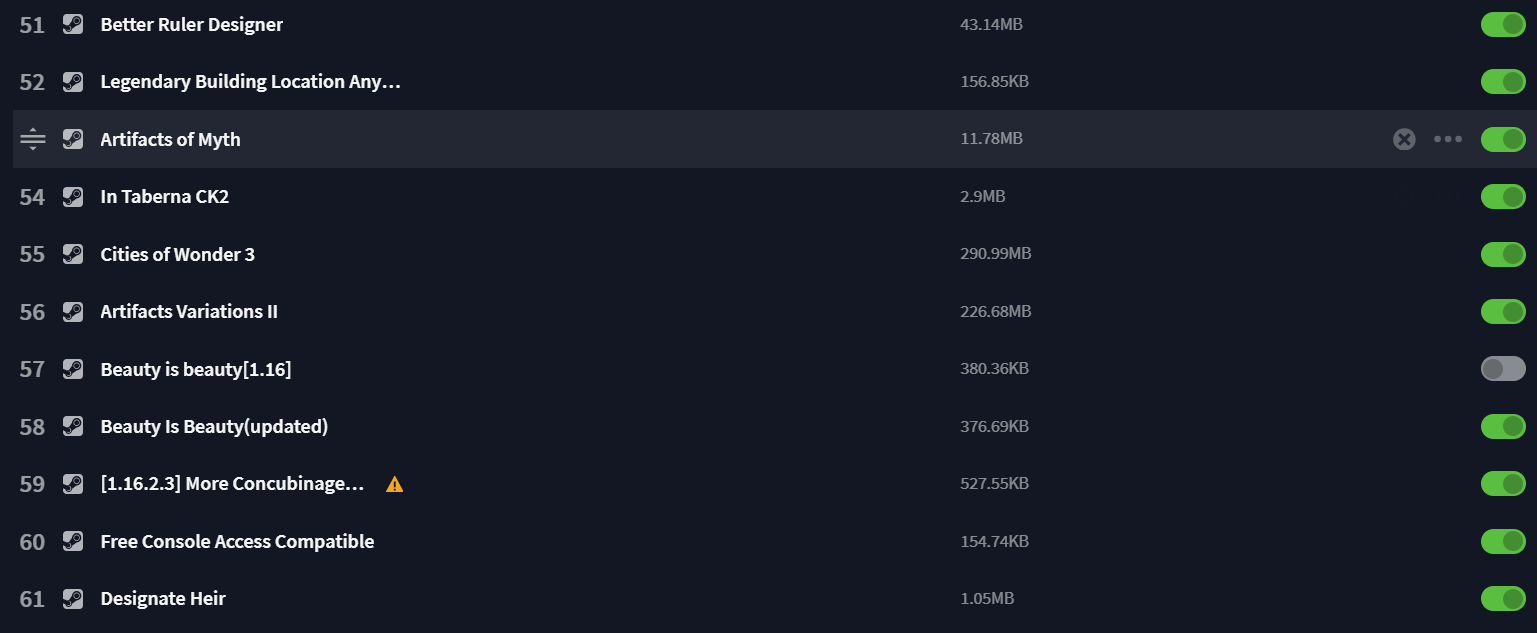1537x633 pixels.
Task: Turn off Beauty Is Beauty(updated) toggle
Action: click(1503, 426)
